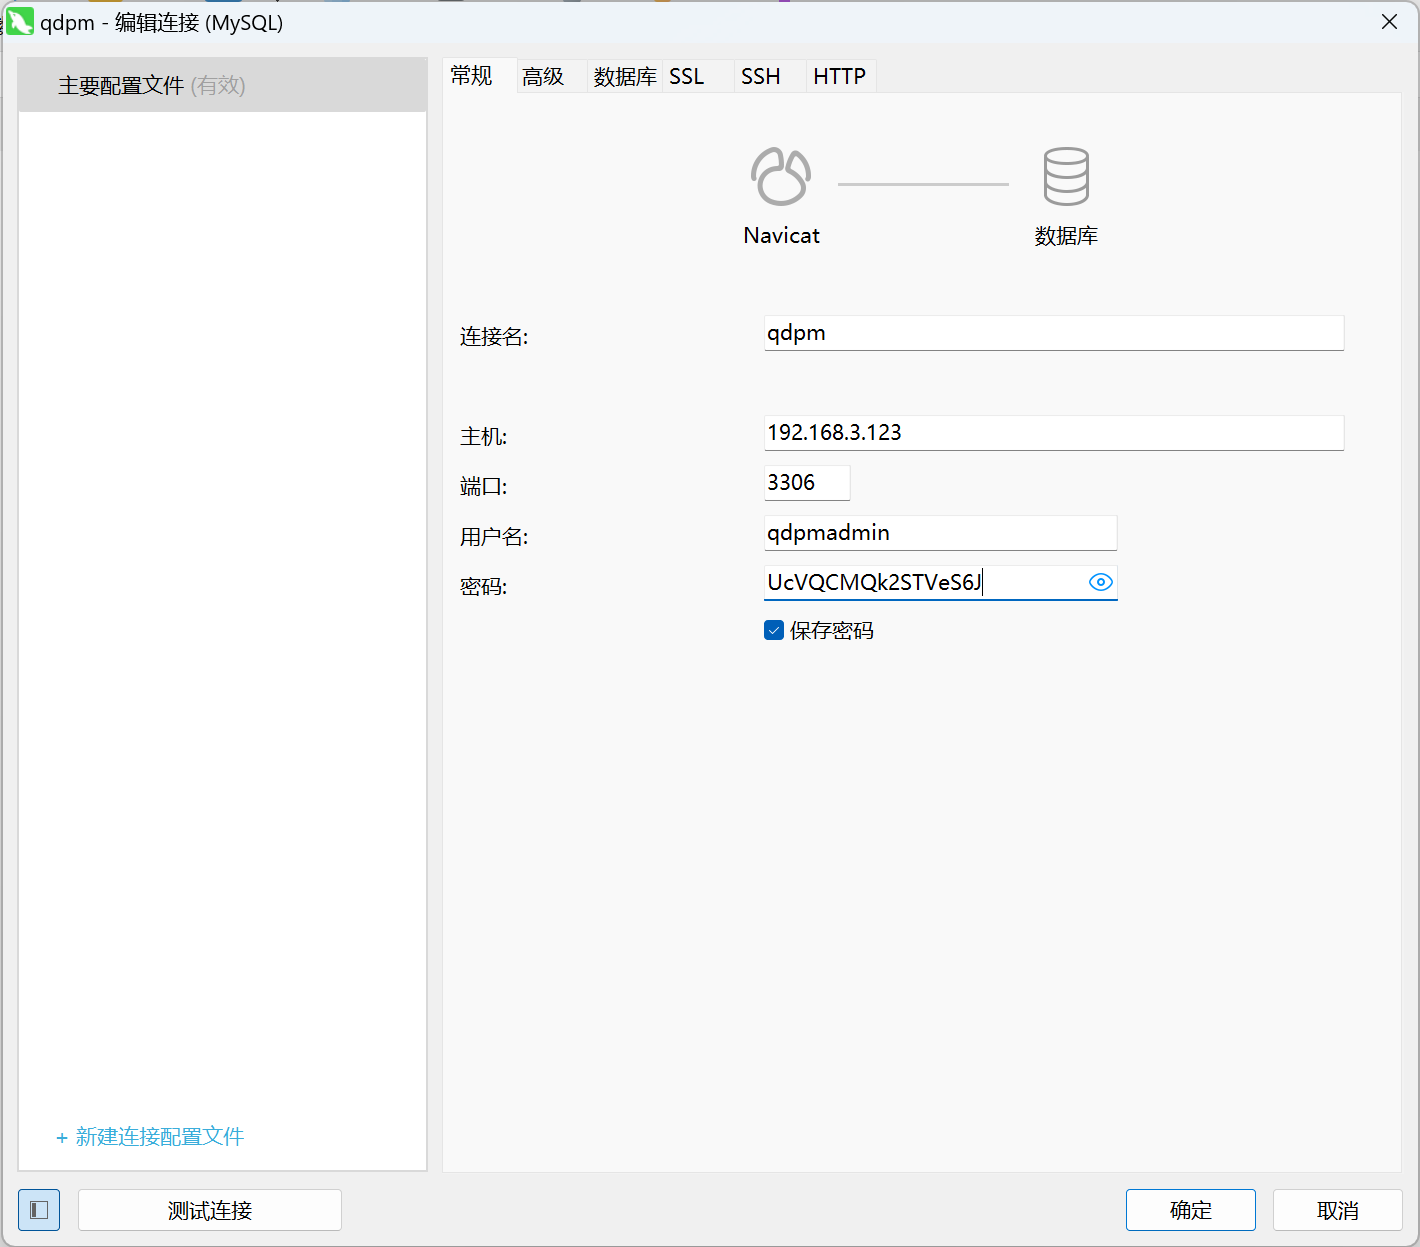The width and height of the screenshot is (1420, 1247).
Task: Focus the 连接名 input field
Action: tap(1054, 333)
